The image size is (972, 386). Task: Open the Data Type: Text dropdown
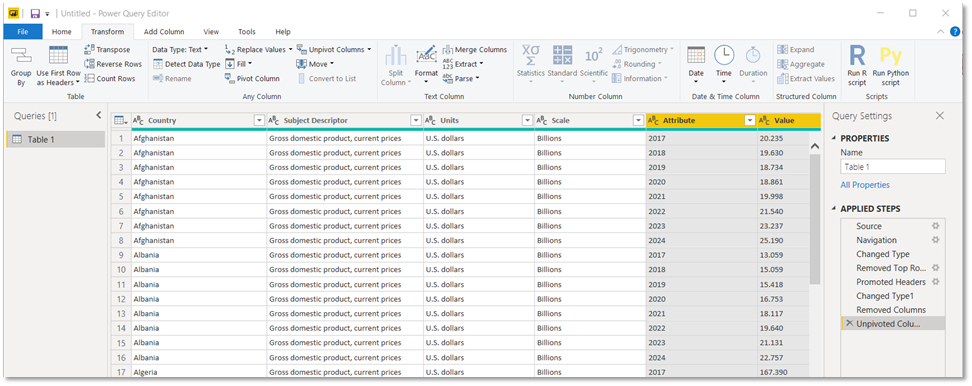click(x=180, y=50)
